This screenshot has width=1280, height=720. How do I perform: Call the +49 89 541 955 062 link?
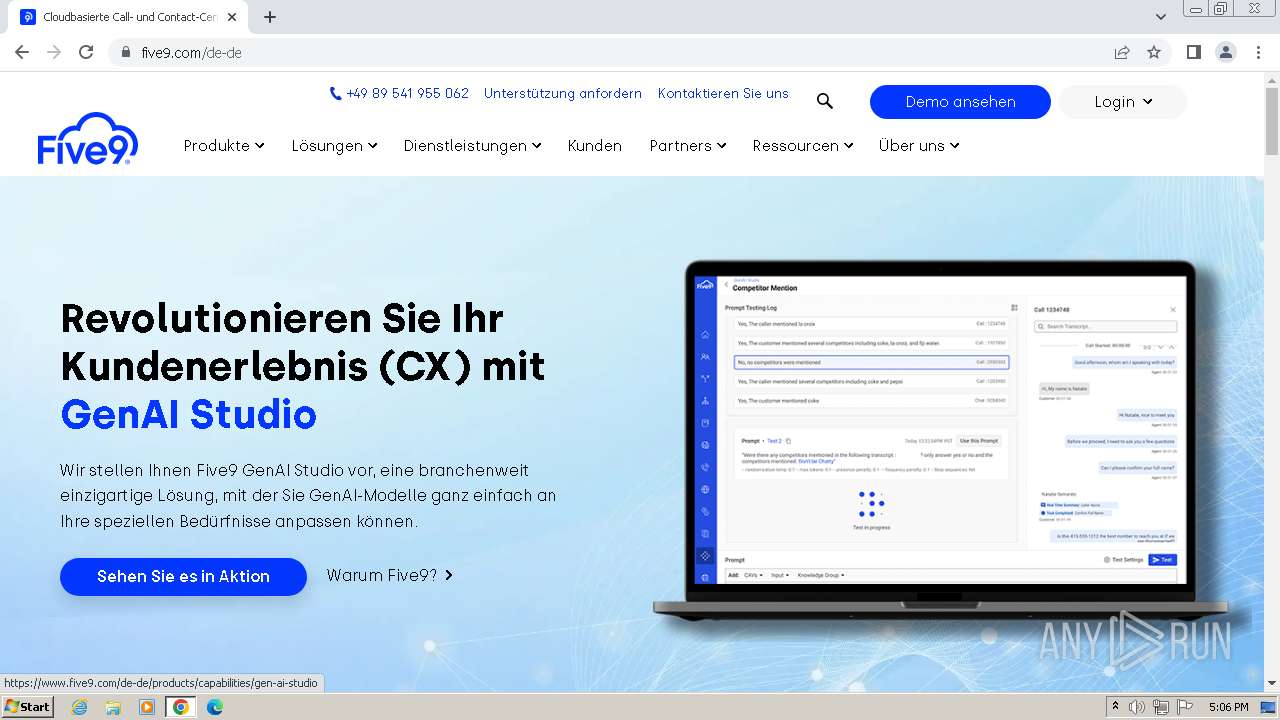point(407,93)
